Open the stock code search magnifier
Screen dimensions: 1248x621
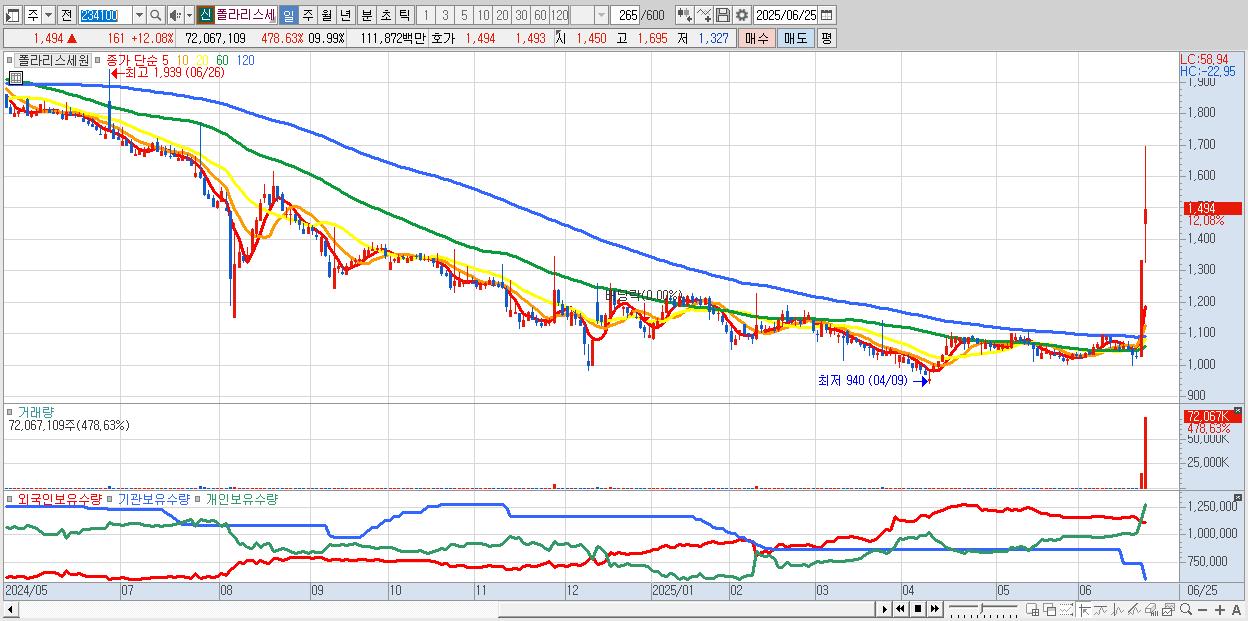click(155, 15)
